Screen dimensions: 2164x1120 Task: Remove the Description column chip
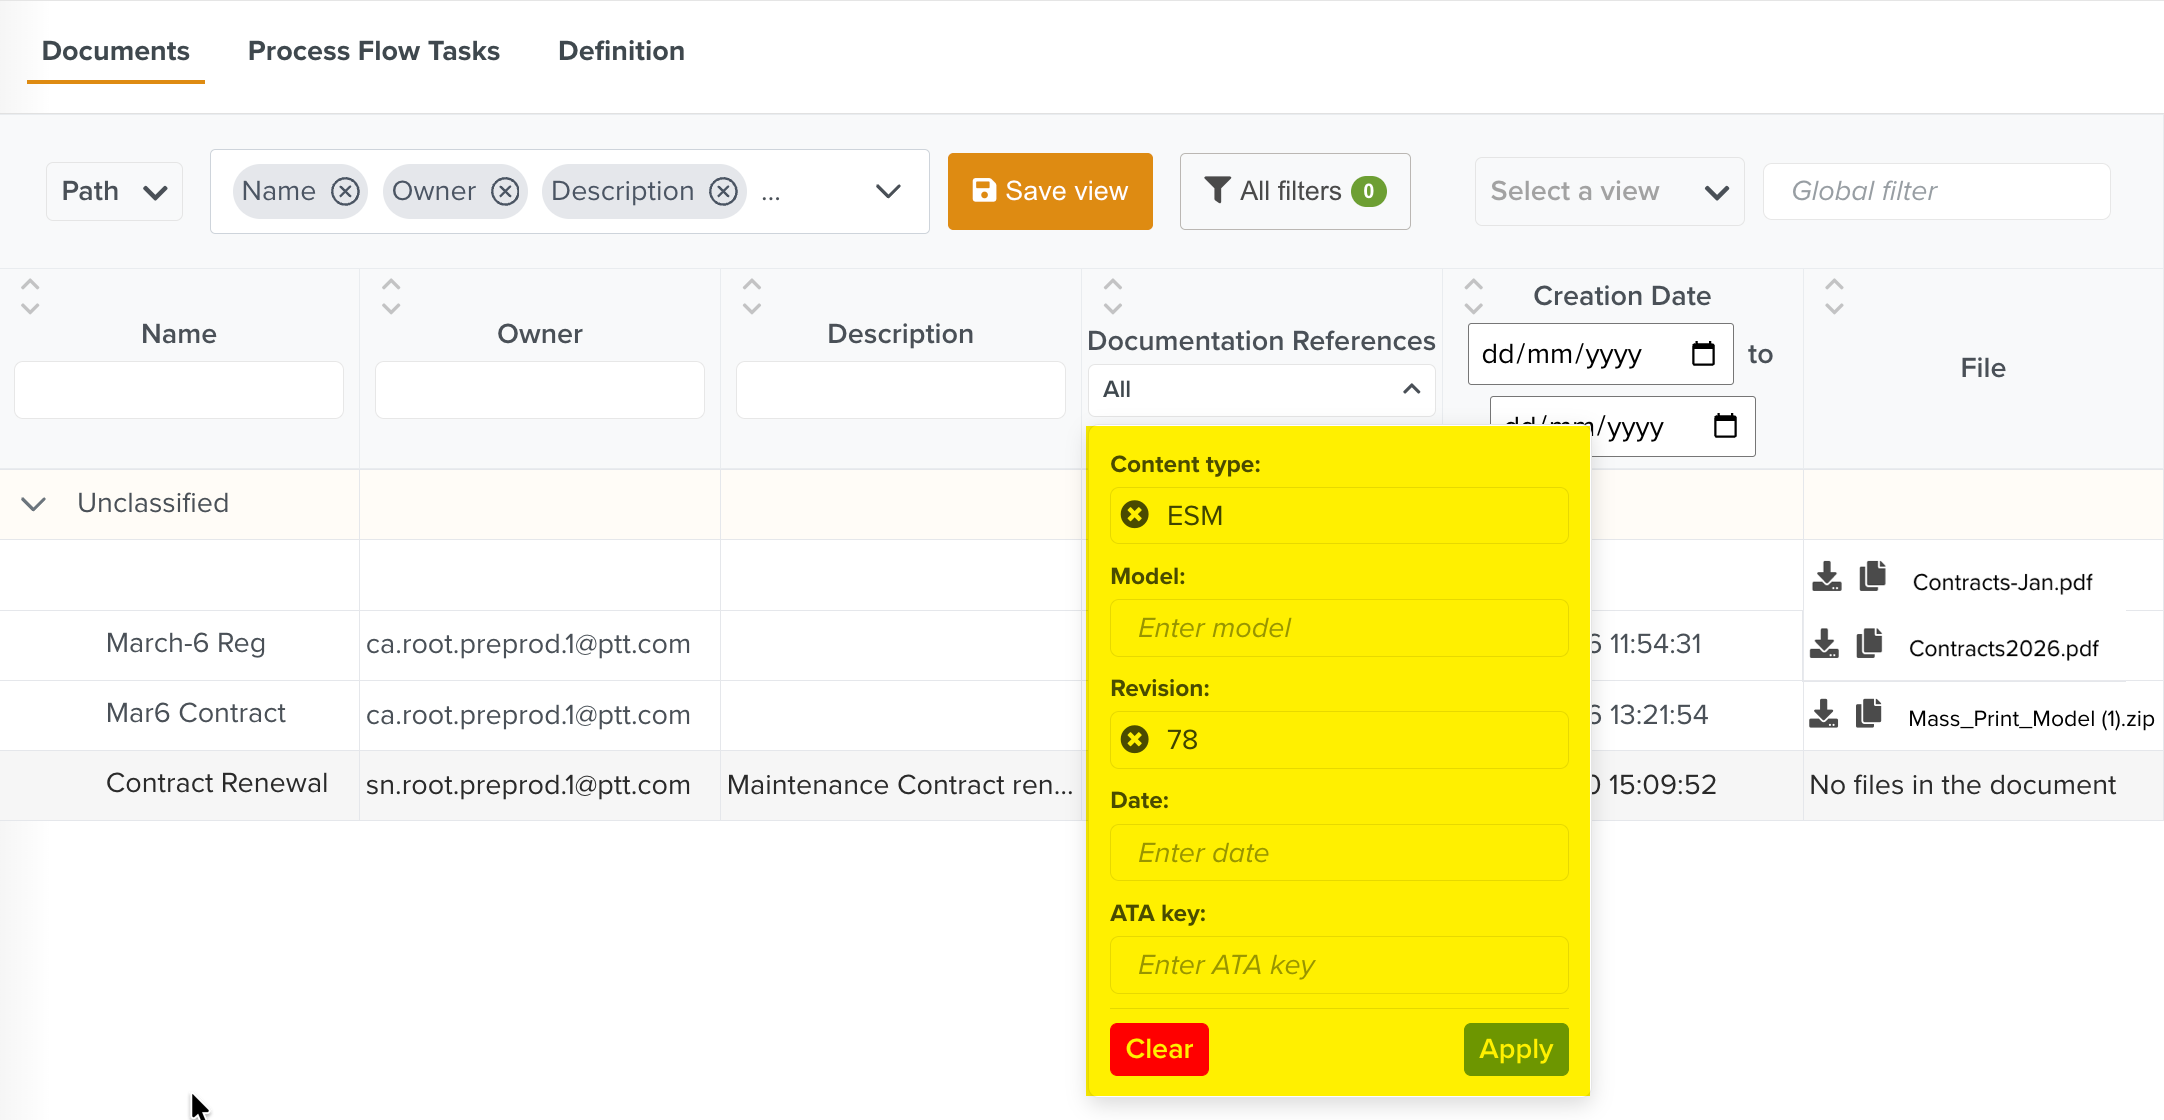pyautogui.click(x=723, y=191)
